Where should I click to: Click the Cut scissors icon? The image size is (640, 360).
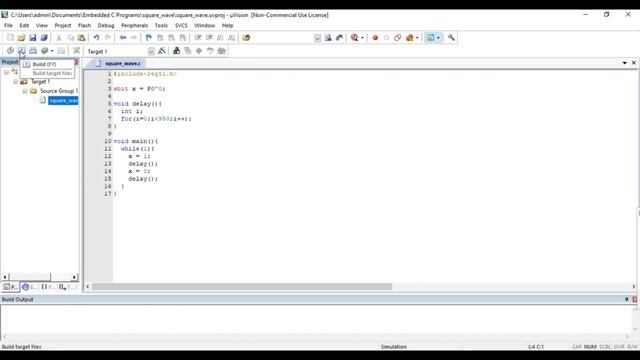[x=59, y=38]
